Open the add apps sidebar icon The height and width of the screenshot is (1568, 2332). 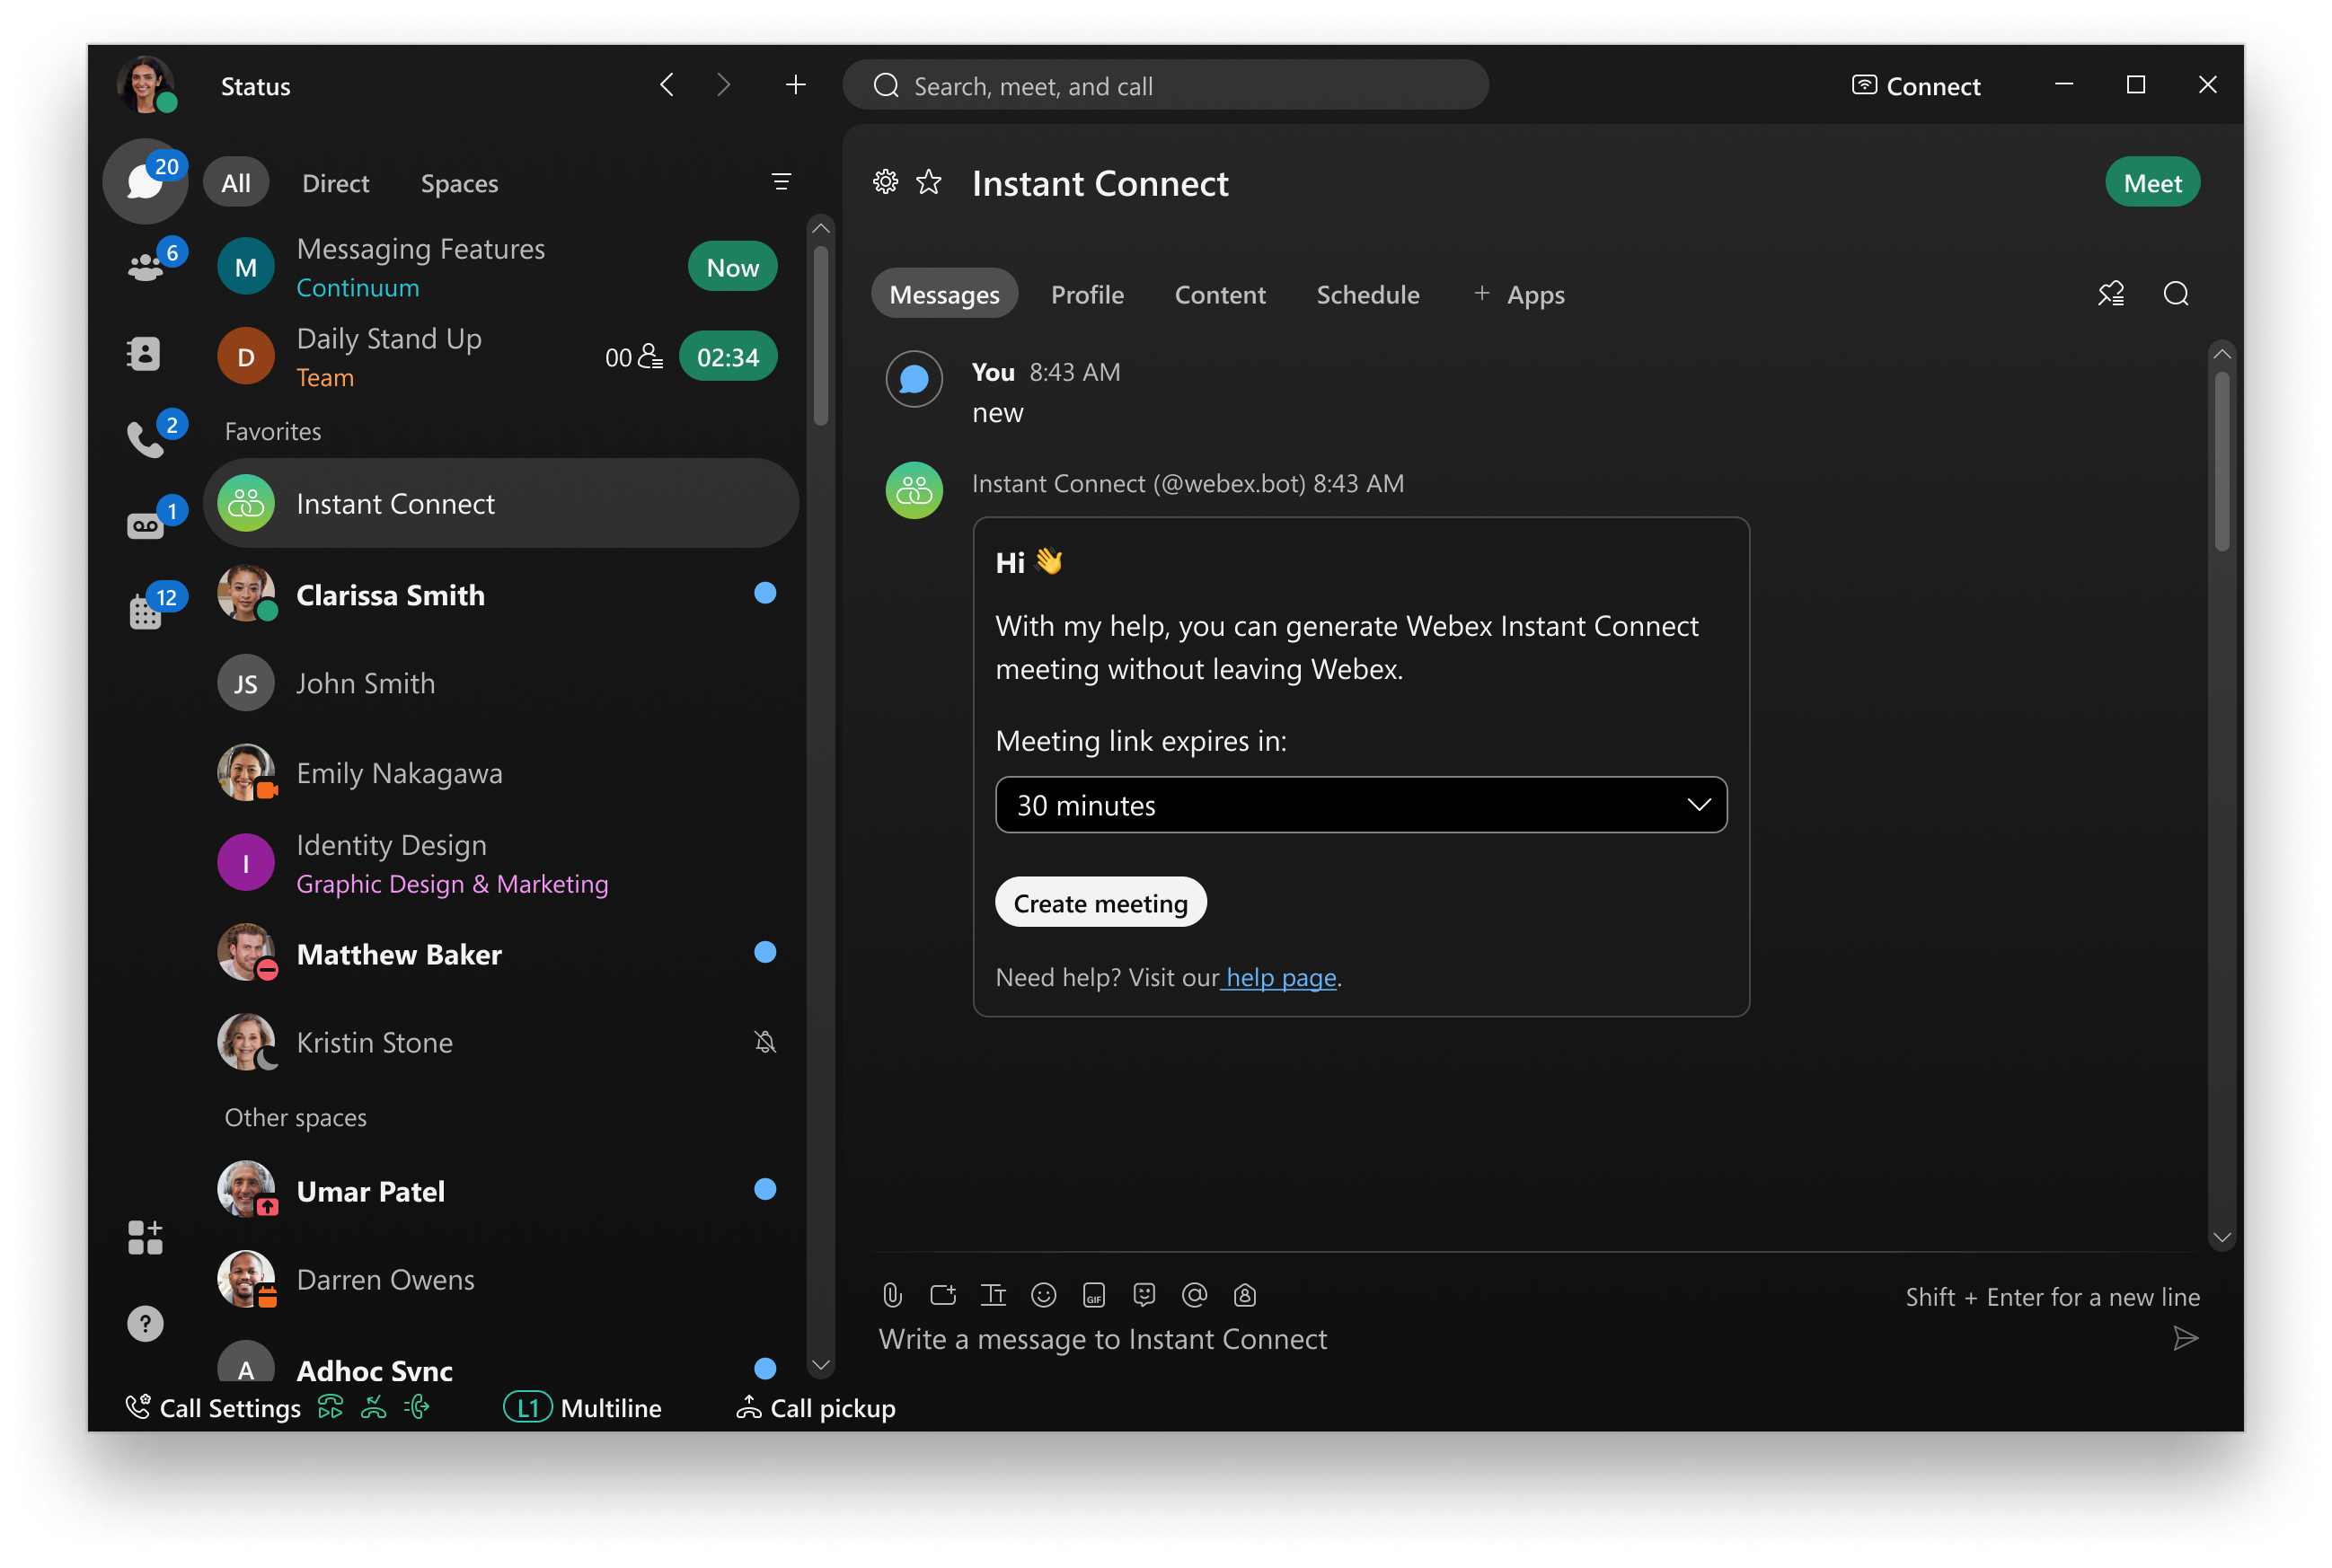145,1237
